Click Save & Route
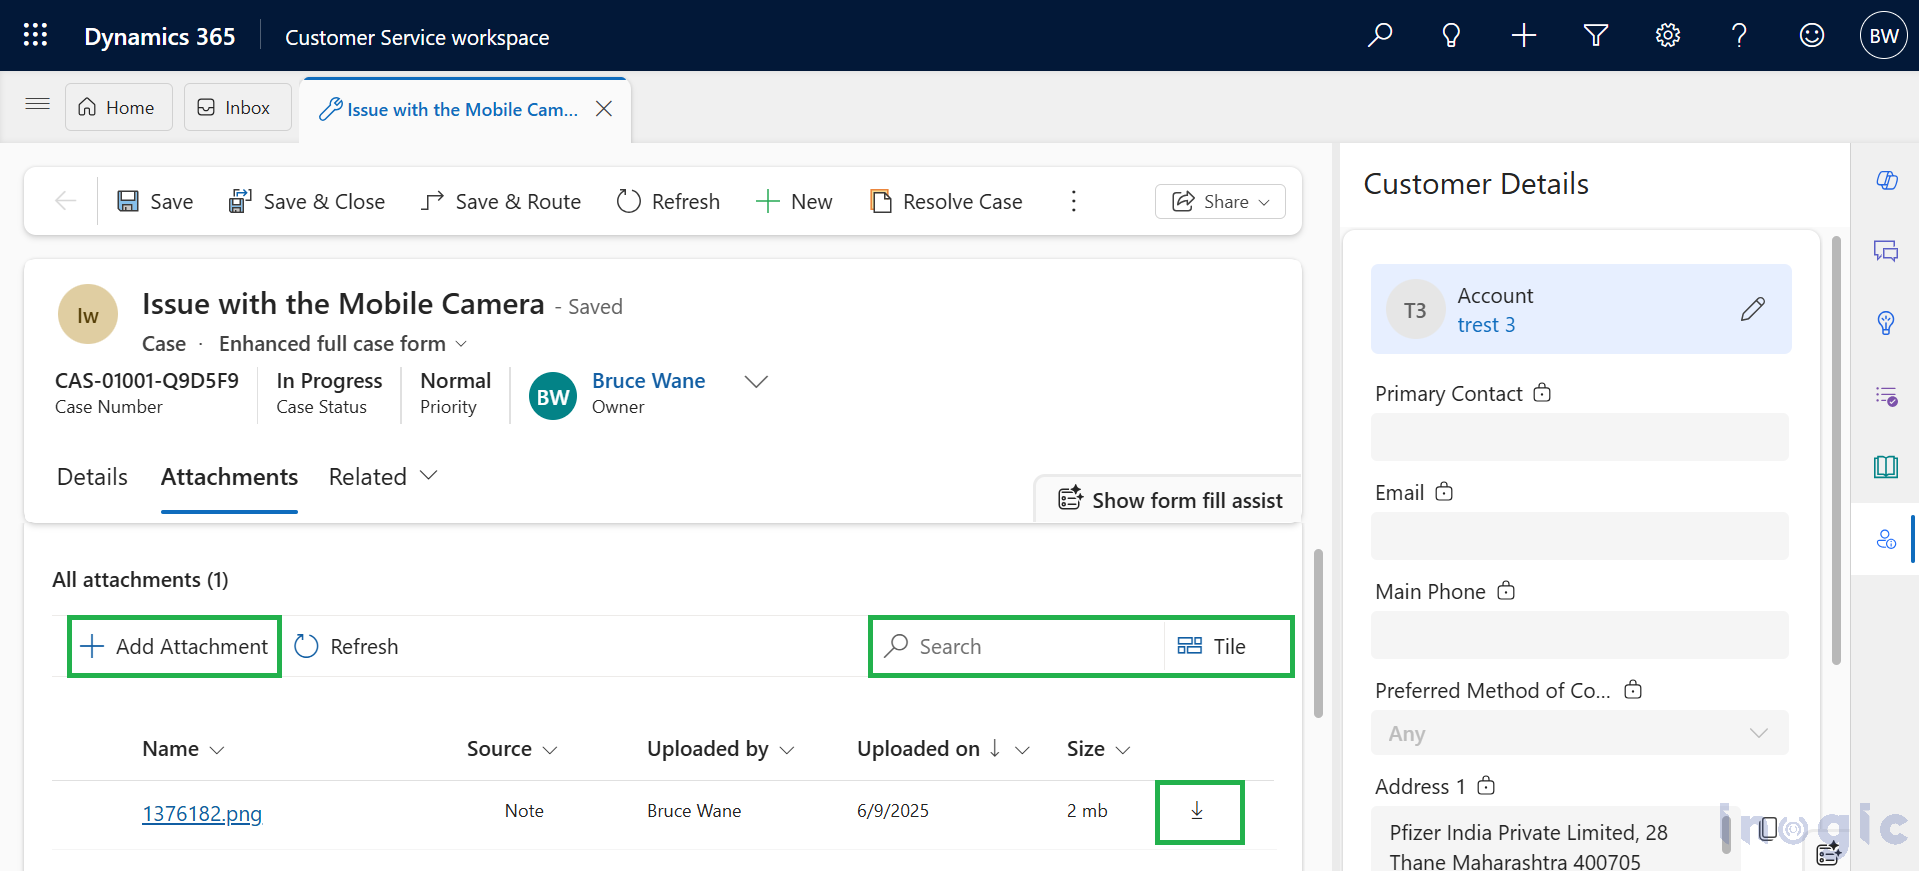This screenshot has height=871, width=1919. (x=501, y=201)
